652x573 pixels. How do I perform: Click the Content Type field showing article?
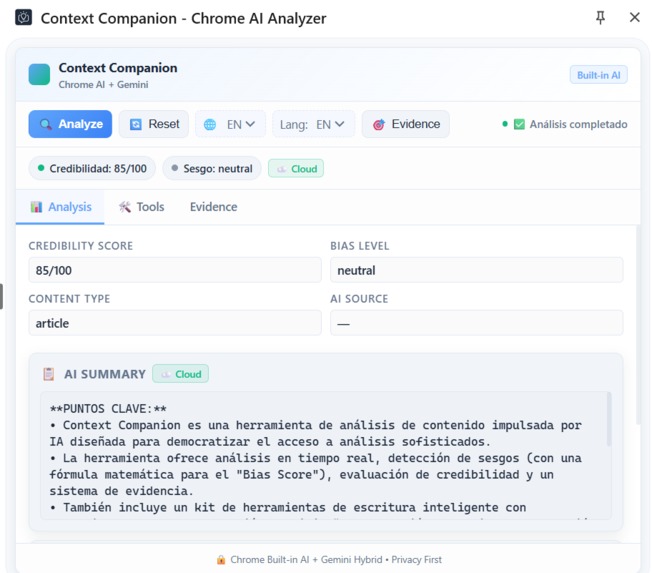[x=175, y=323]
